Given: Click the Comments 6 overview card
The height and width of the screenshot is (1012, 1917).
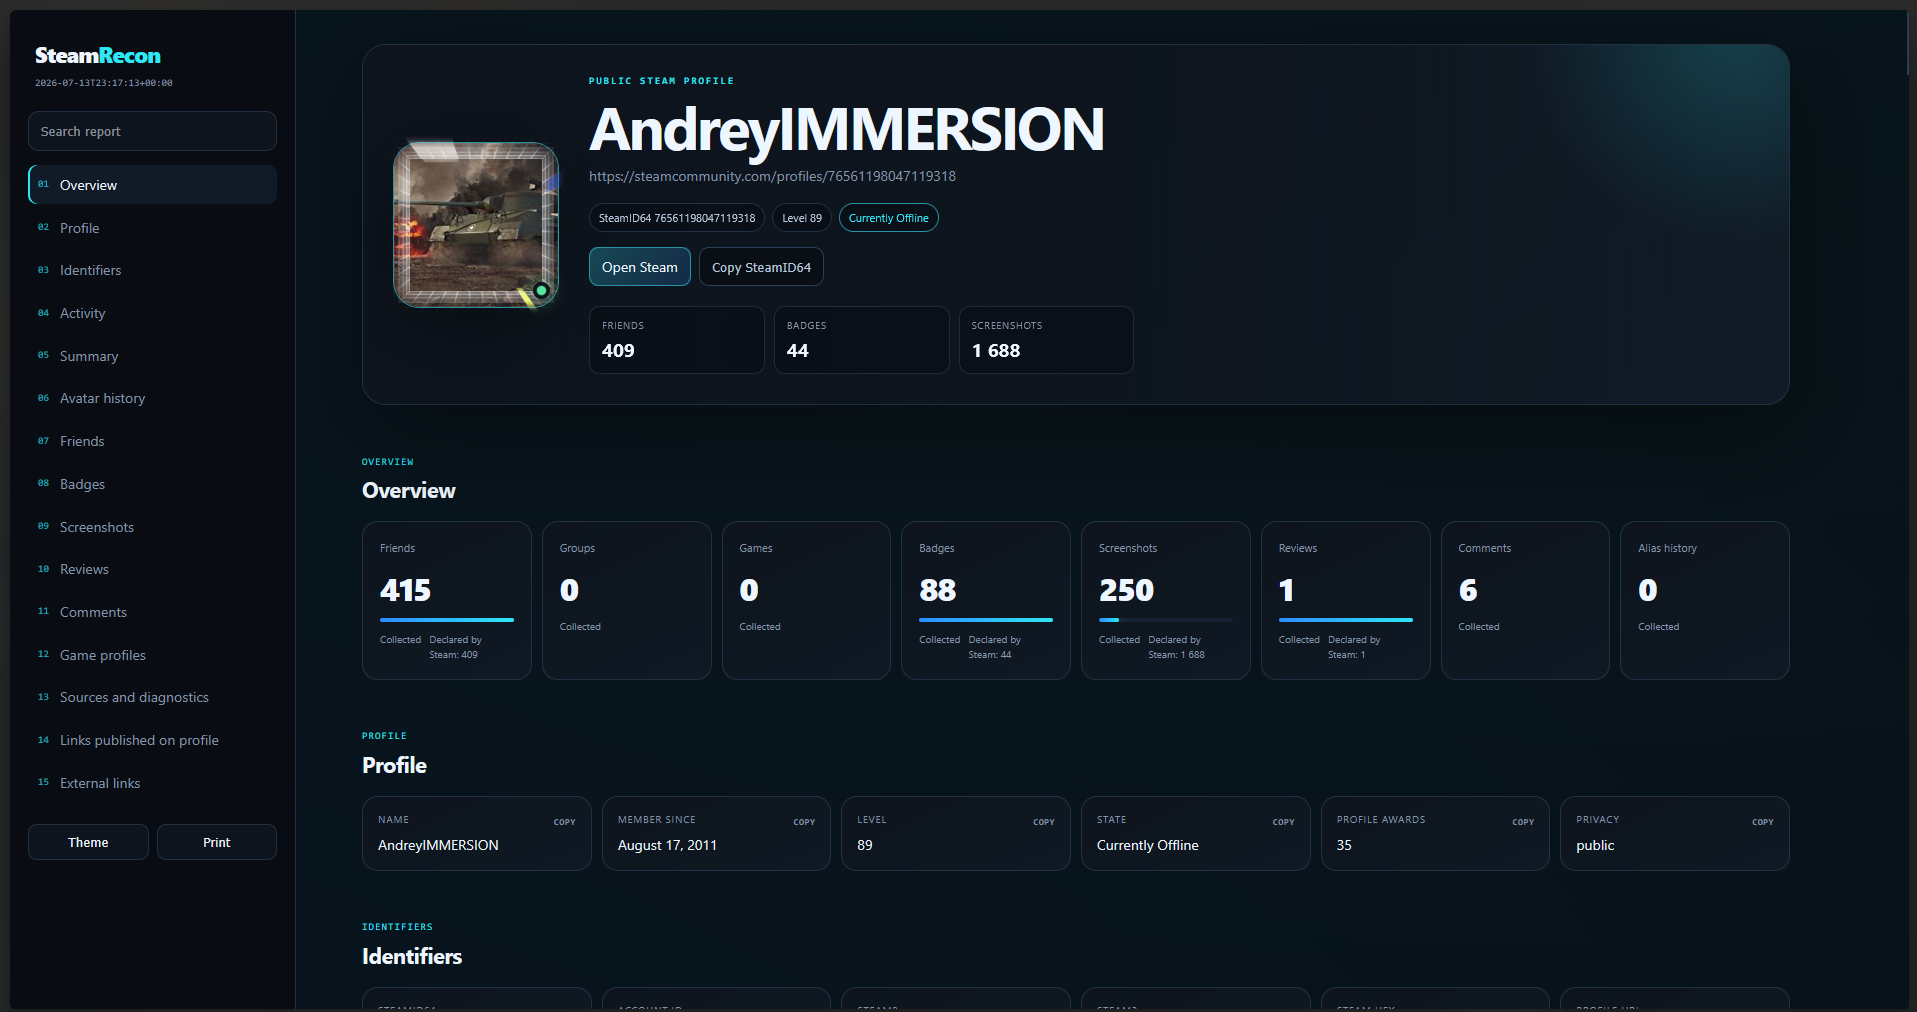Looking at the screenshot, I should tap(1525, 600).
